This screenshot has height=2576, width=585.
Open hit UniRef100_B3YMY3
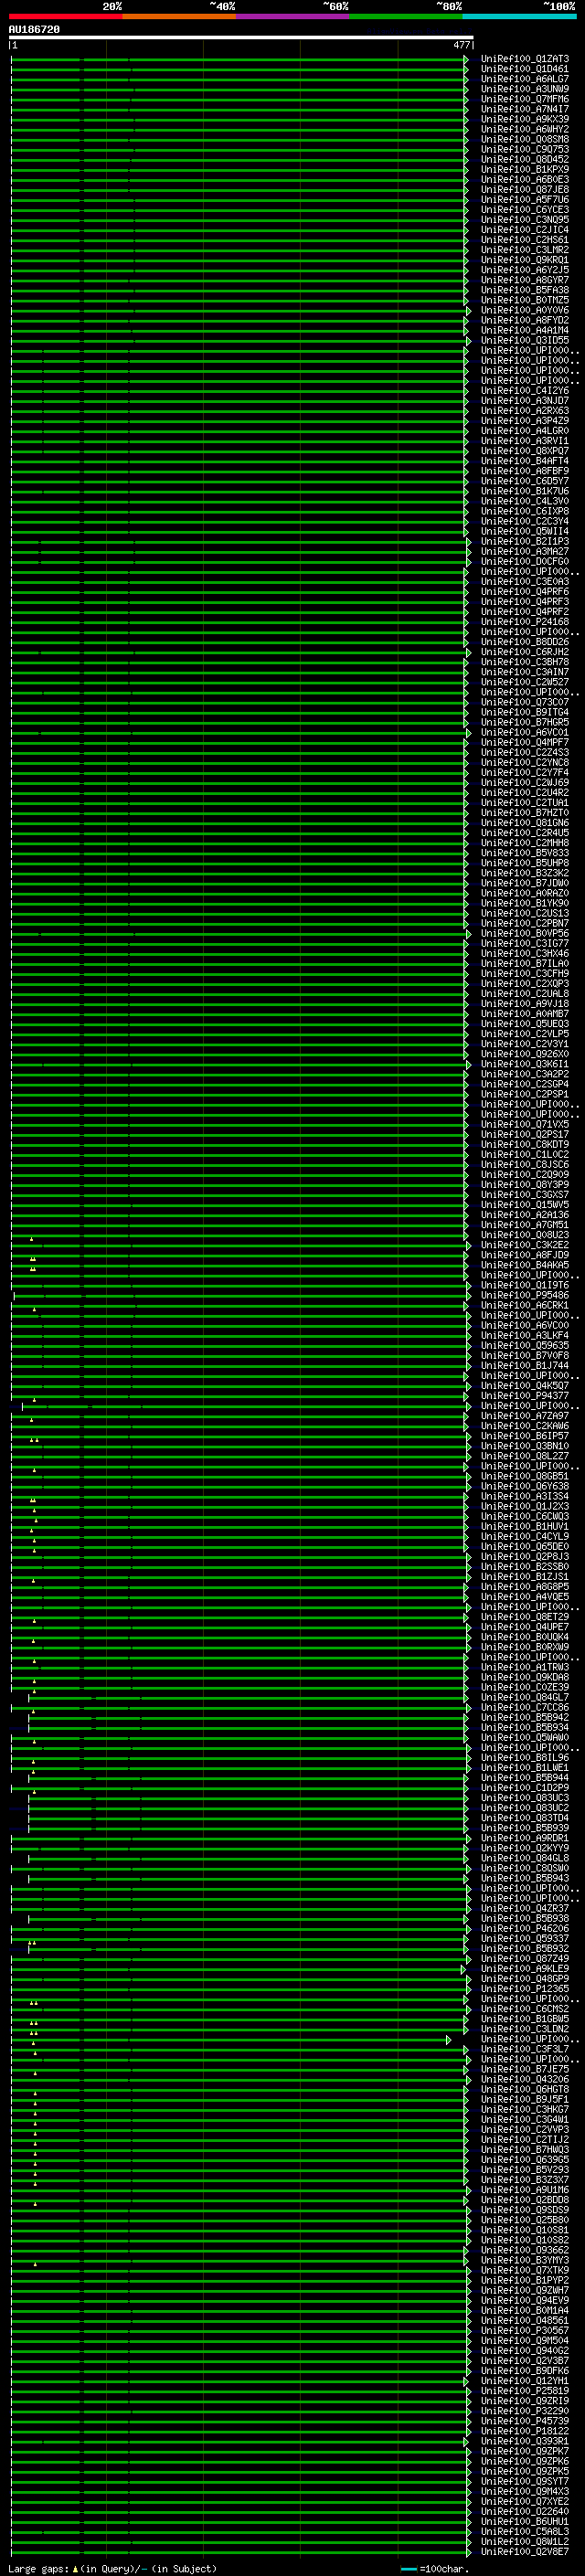point(525,2261)
